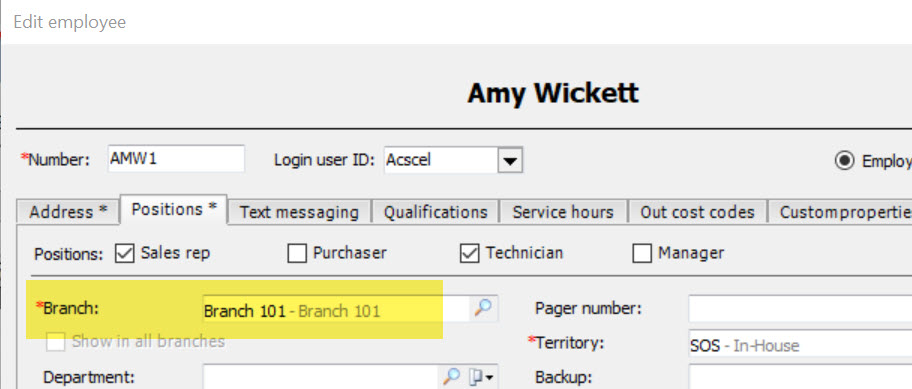Screen dimensions: 912x389
Task: Expand the Login user ID dropdown arrow
Action: tap(510, 160)
